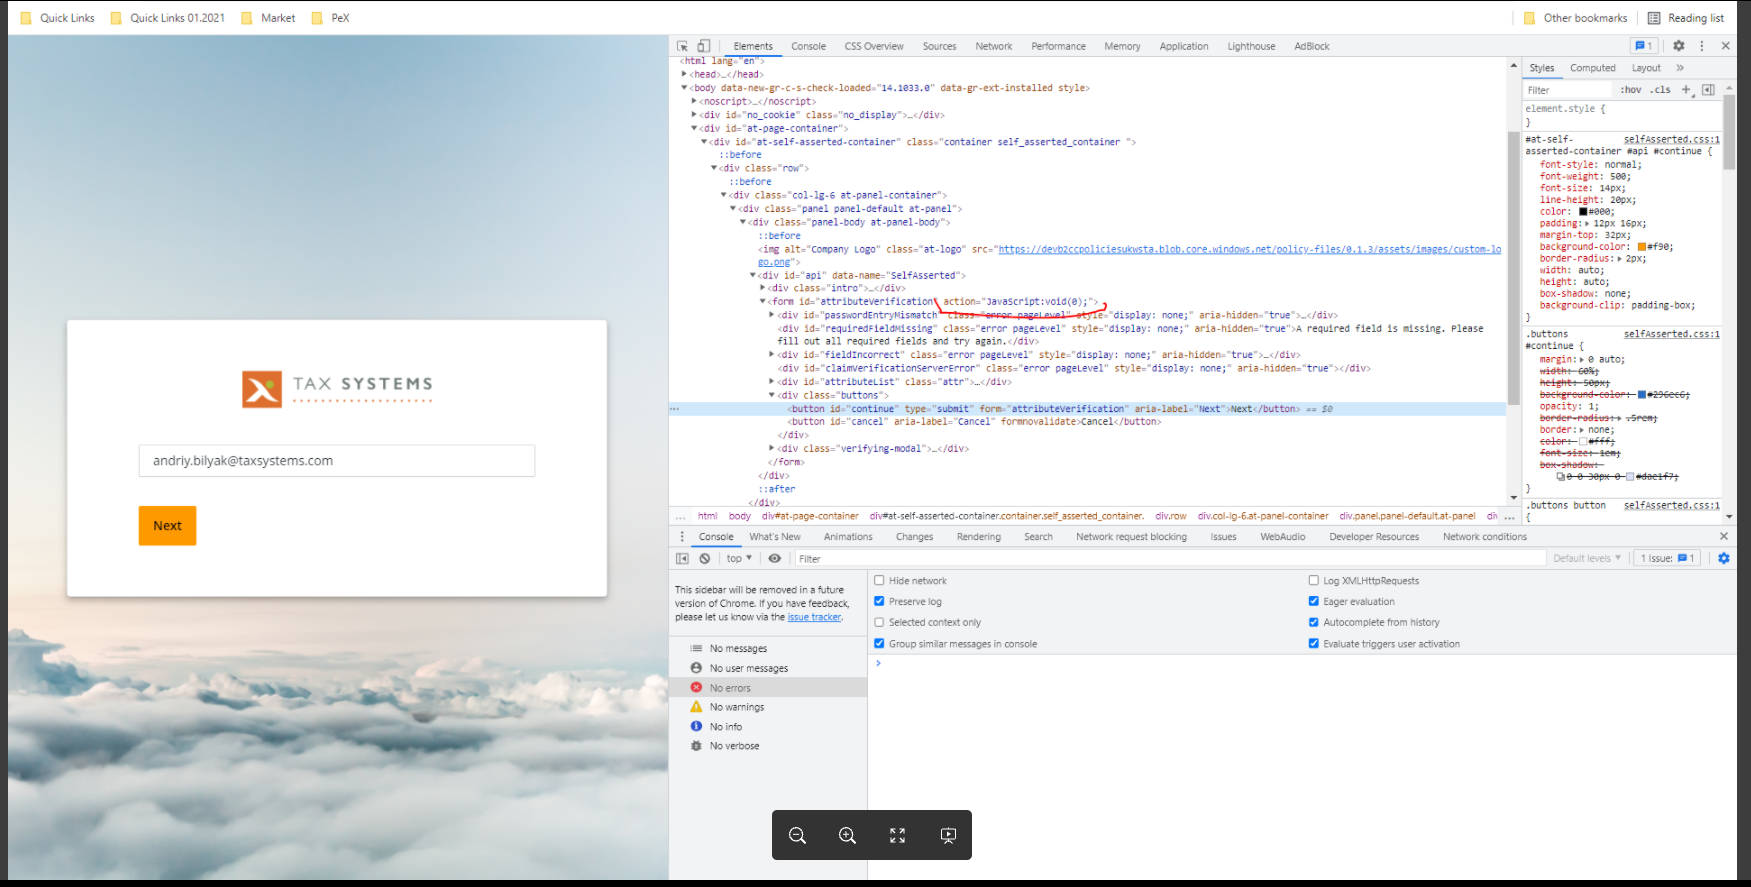Toggle the .cls class editor button
1751x887 pixels.
point(1661,90)
